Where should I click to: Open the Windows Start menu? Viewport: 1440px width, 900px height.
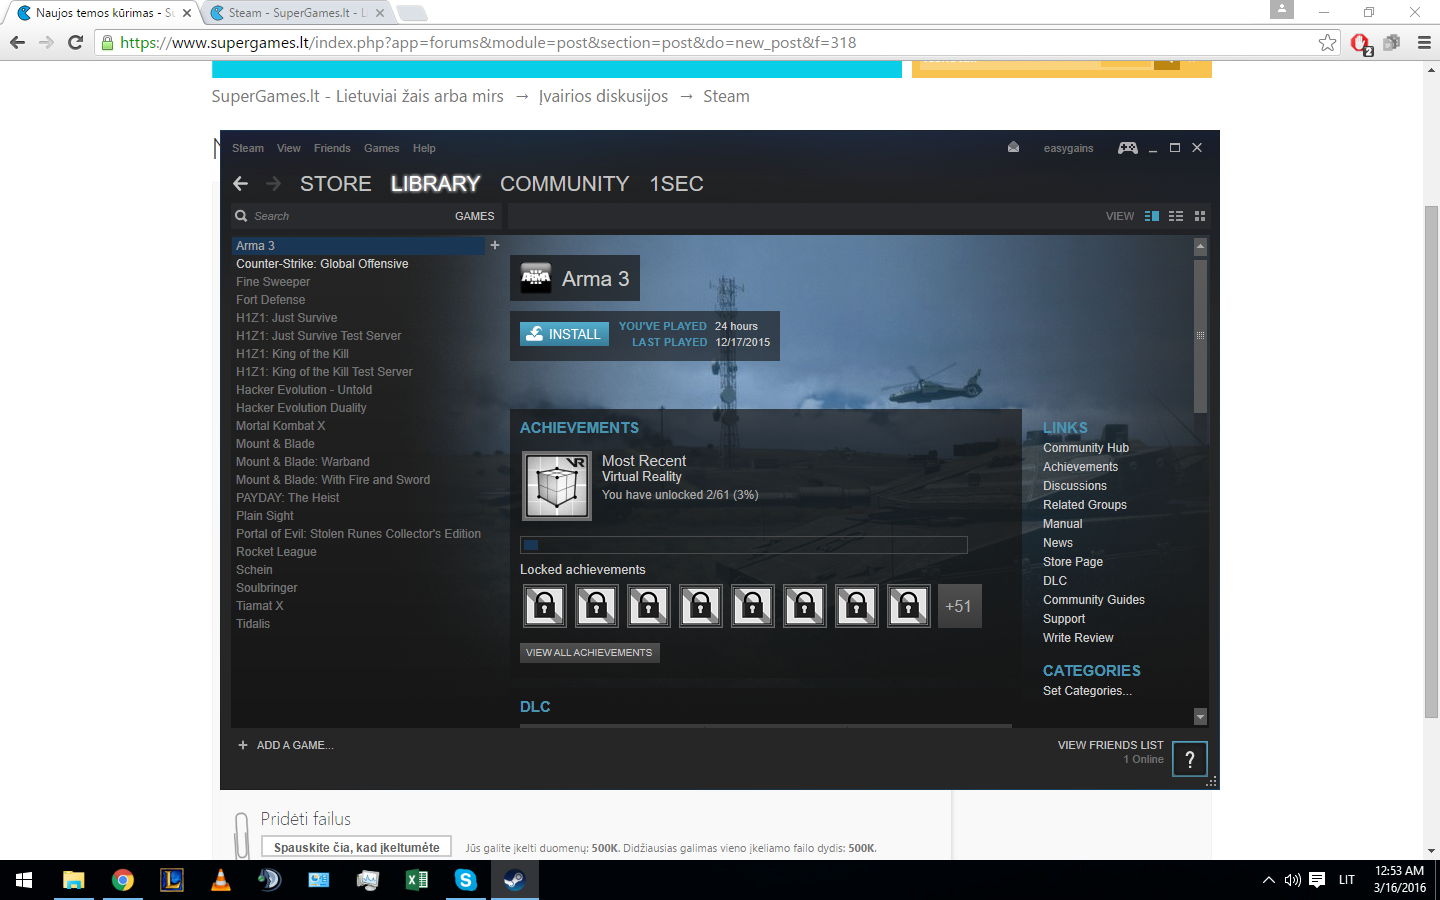tap(24, 880)
